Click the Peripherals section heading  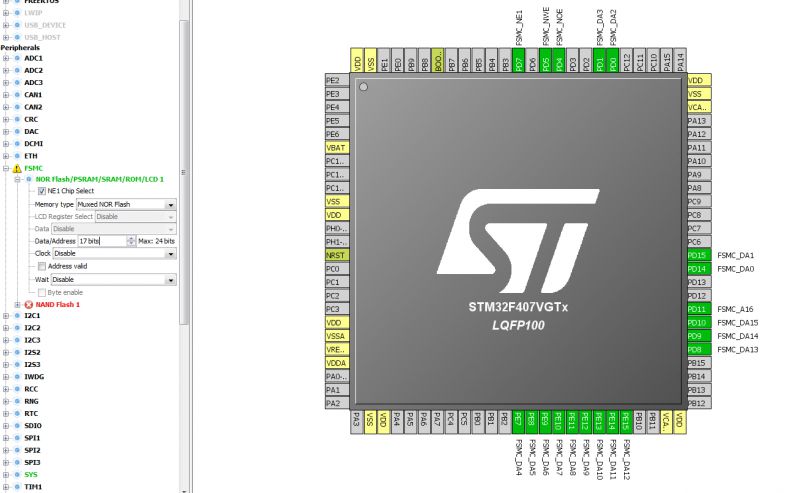coord(20,47)
